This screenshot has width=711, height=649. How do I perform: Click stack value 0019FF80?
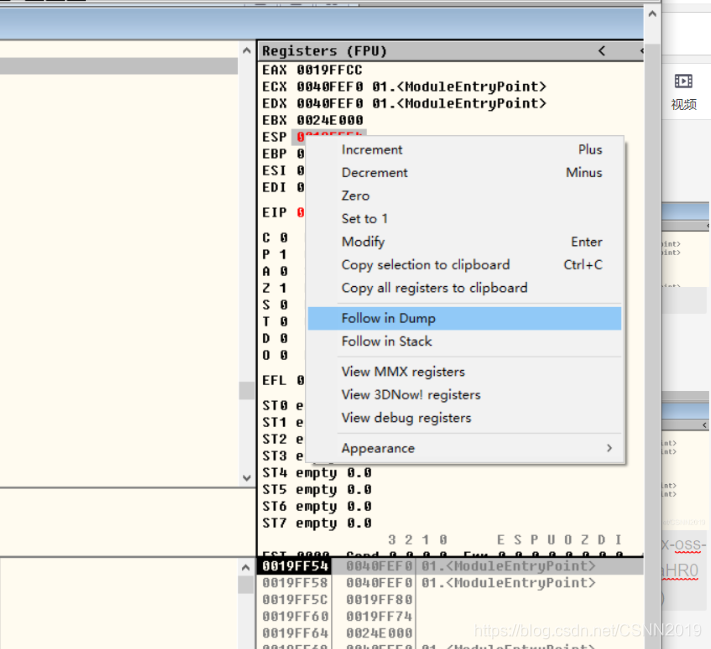point(379,600)
